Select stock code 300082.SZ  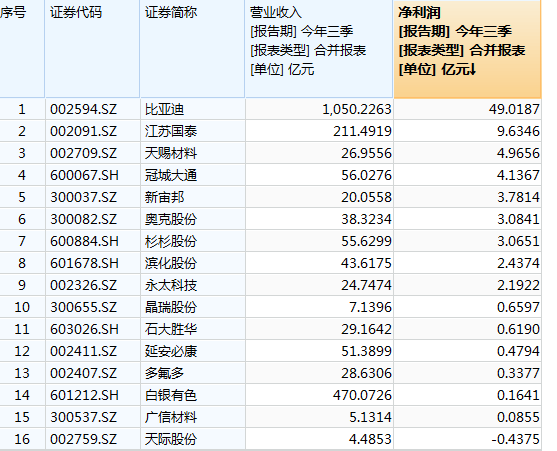pos(83,219)
